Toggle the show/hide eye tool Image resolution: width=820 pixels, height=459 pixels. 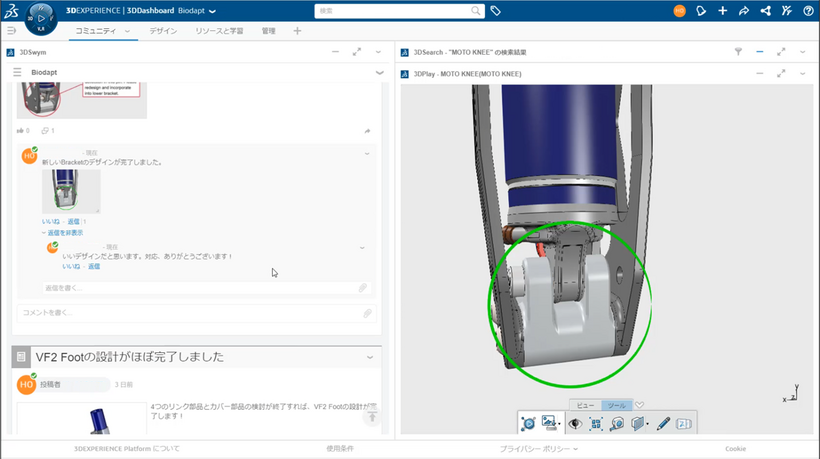575,423
